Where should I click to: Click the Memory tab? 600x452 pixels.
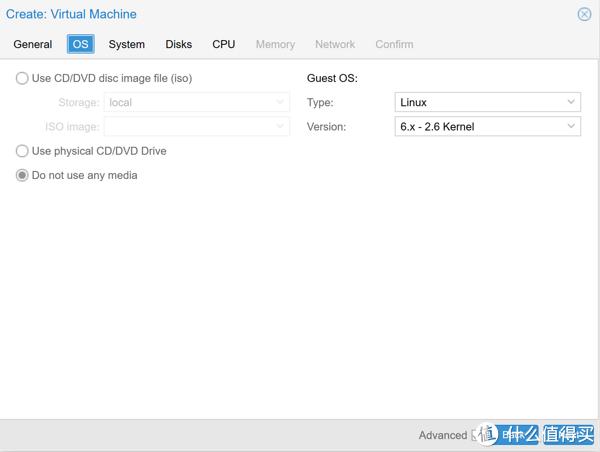[x=275, y=44]
